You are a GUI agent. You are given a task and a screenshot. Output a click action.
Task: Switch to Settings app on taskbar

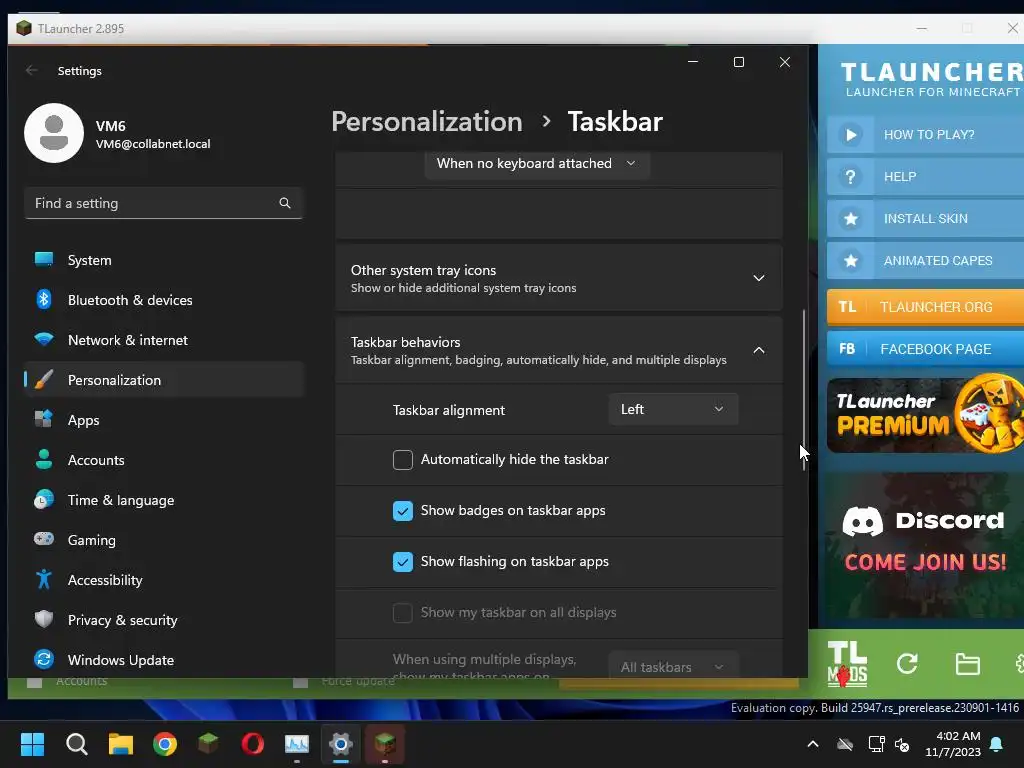point(340,744)
